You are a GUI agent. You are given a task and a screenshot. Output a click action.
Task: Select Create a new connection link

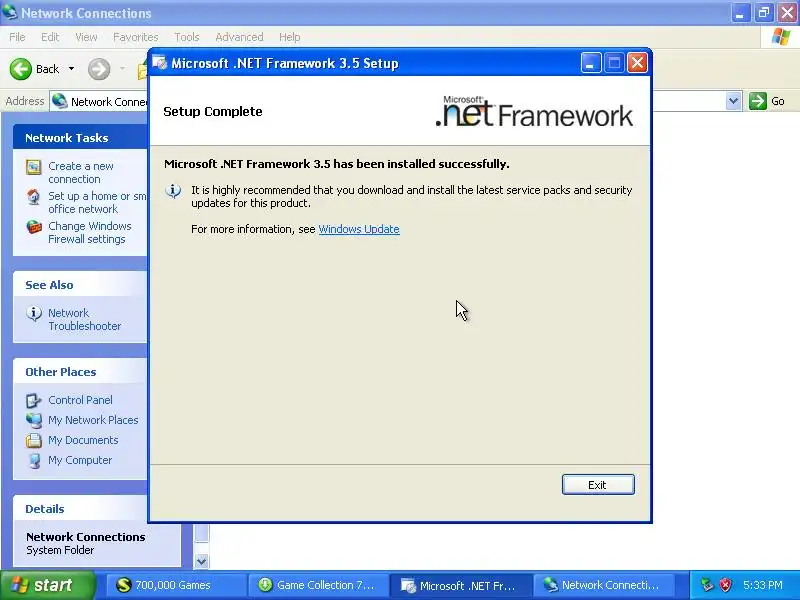tap(81, 172)
